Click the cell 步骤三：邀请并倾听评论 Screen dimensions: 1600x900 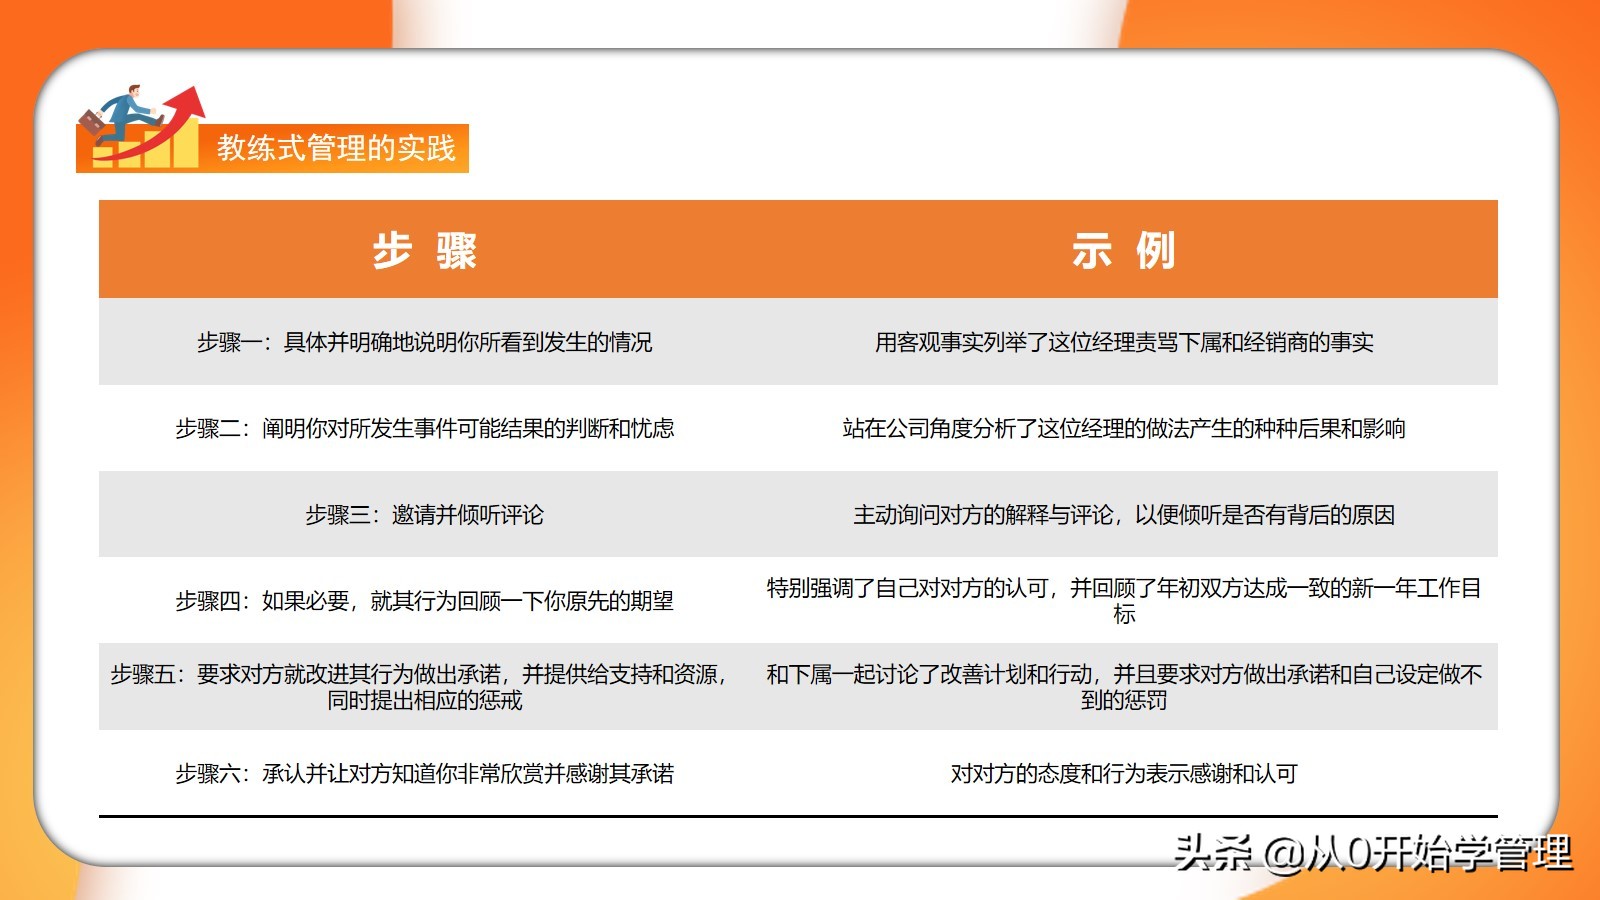(x=425, y=514)
